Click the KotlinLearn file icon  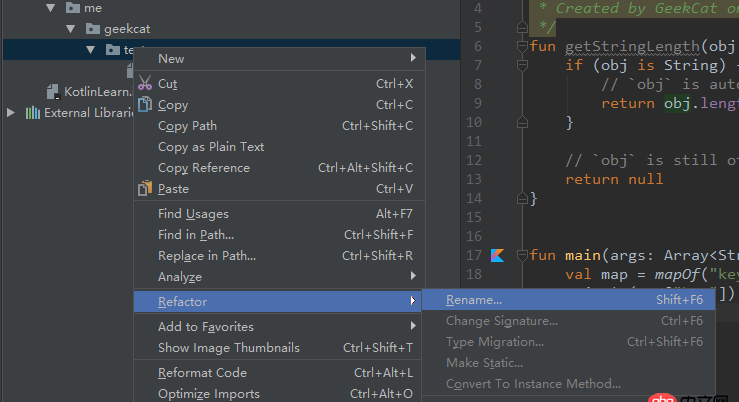pos(54,92)
